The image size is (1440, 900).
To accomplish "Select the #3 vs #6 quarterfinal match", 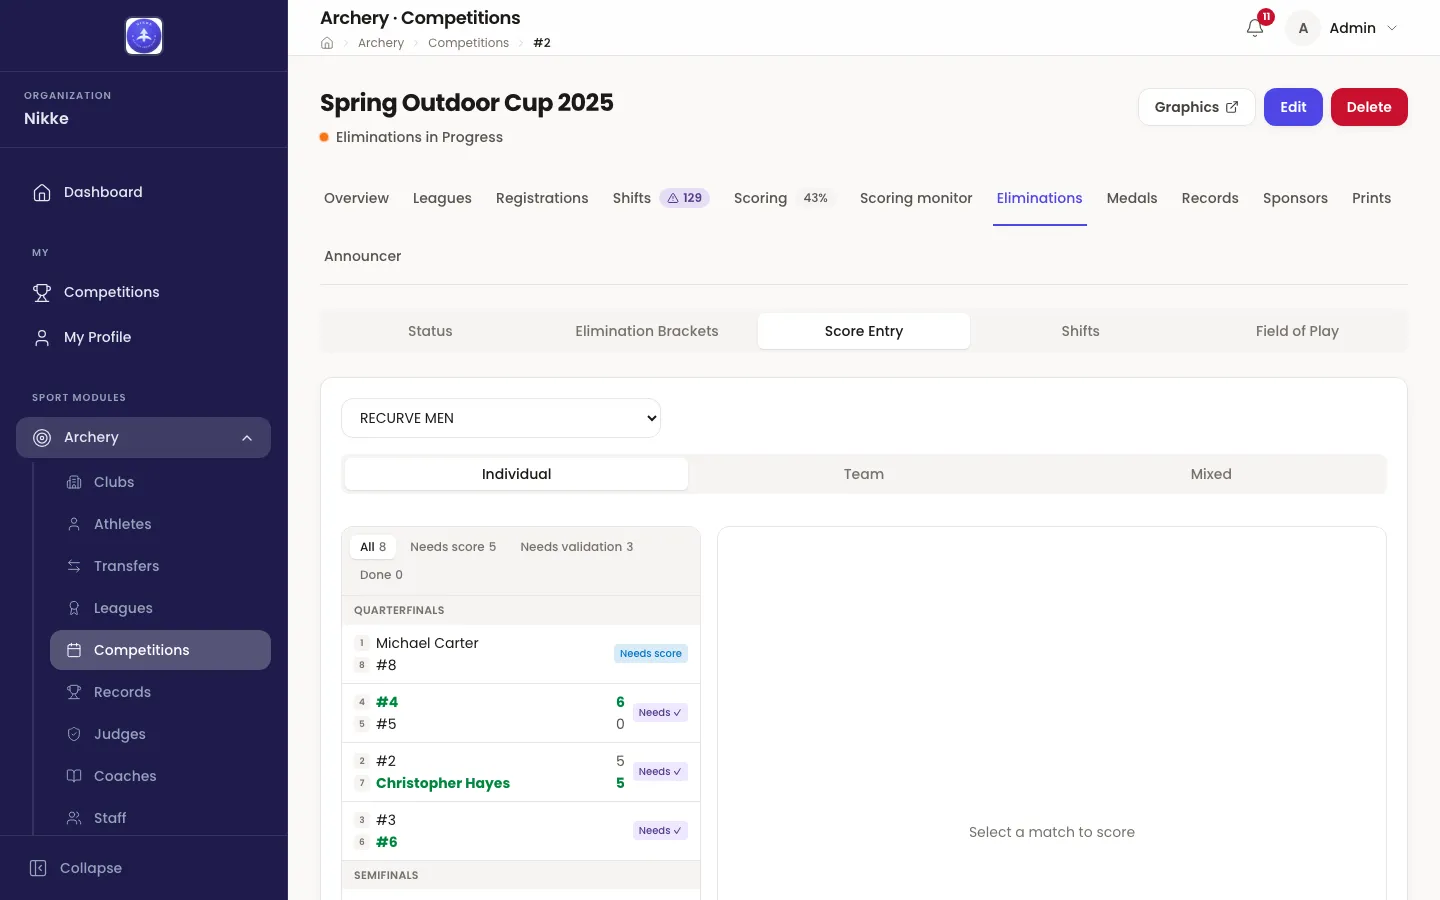I will [x=521, y=831].
